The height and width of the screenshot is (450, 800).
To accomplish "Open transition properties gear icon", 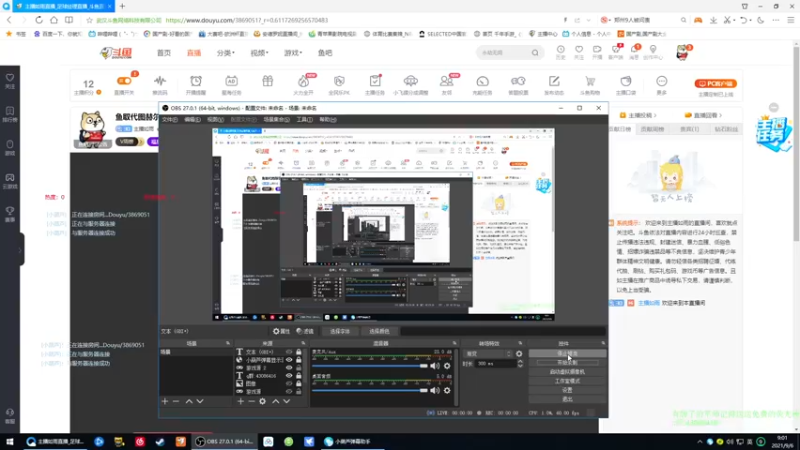I will coord(519,354).
